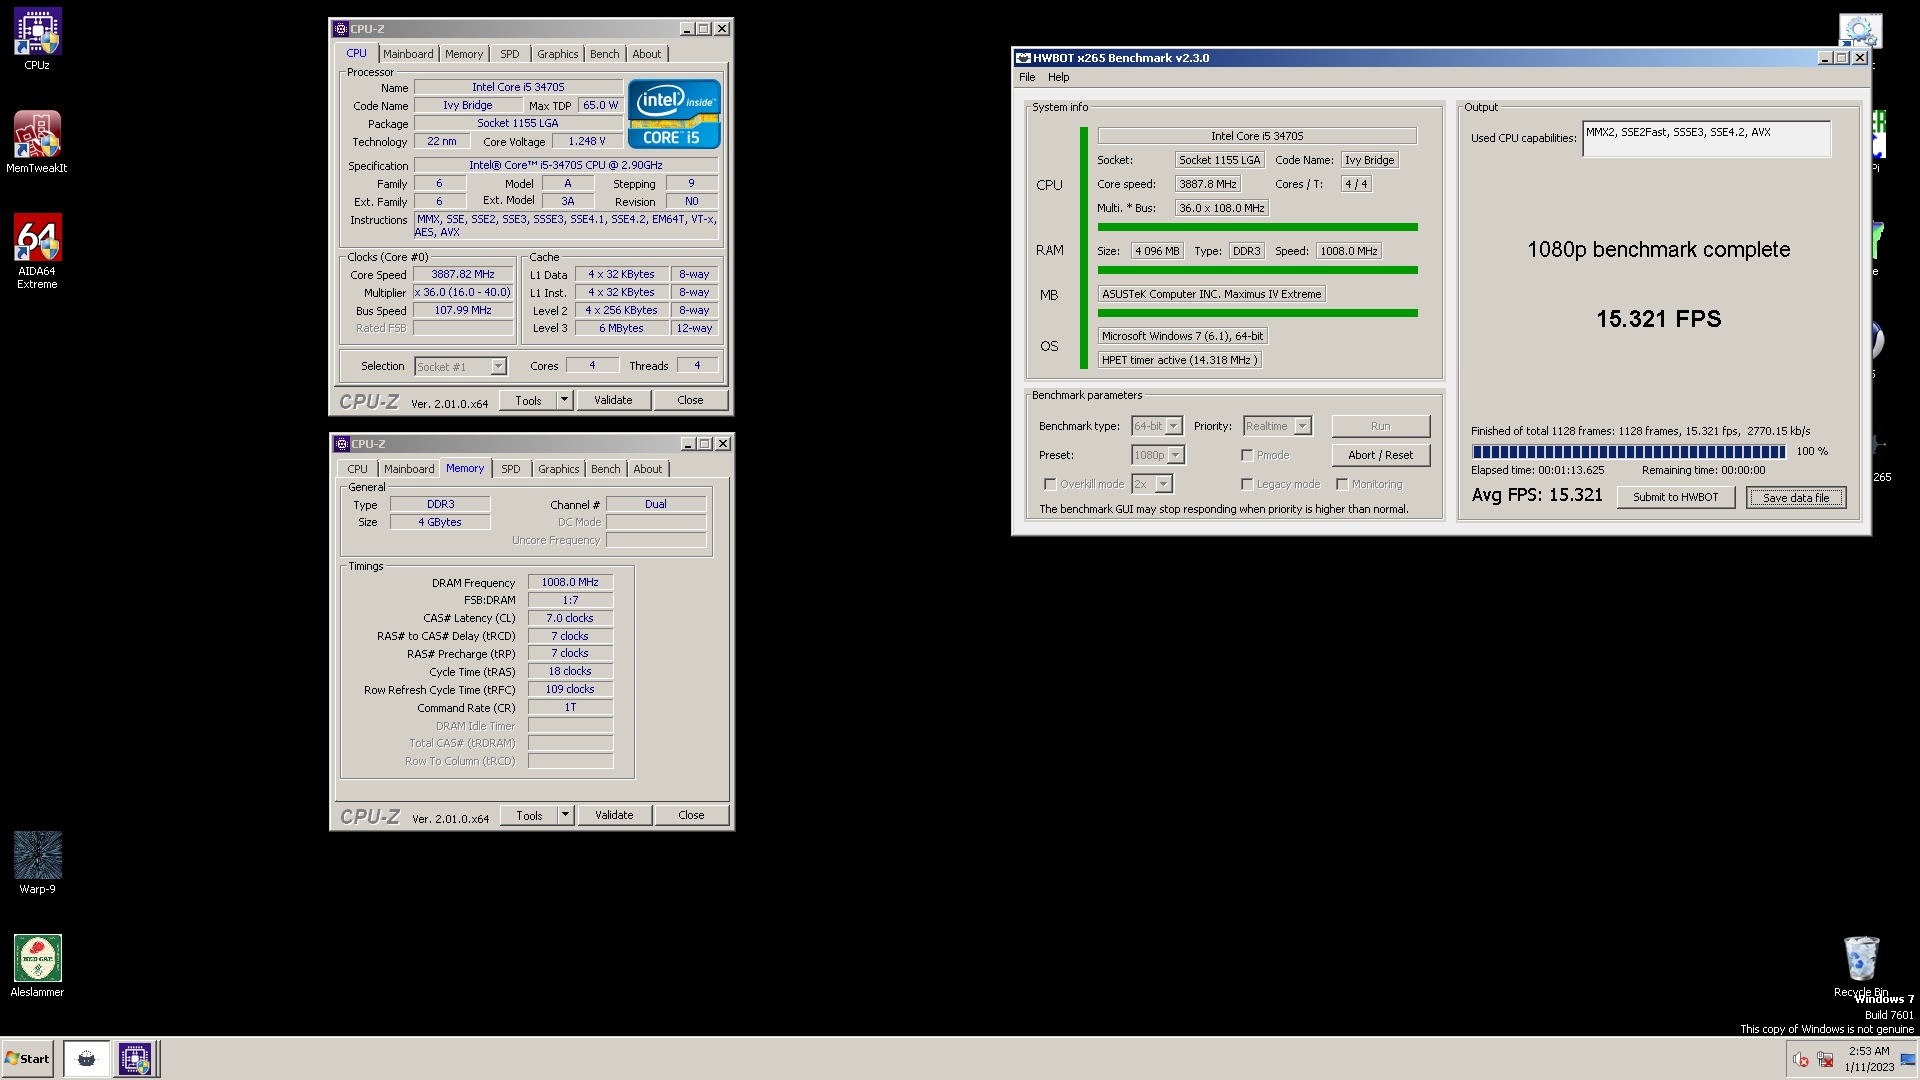Click the HWBOT x265 title bar icon

pos(1023,58)
